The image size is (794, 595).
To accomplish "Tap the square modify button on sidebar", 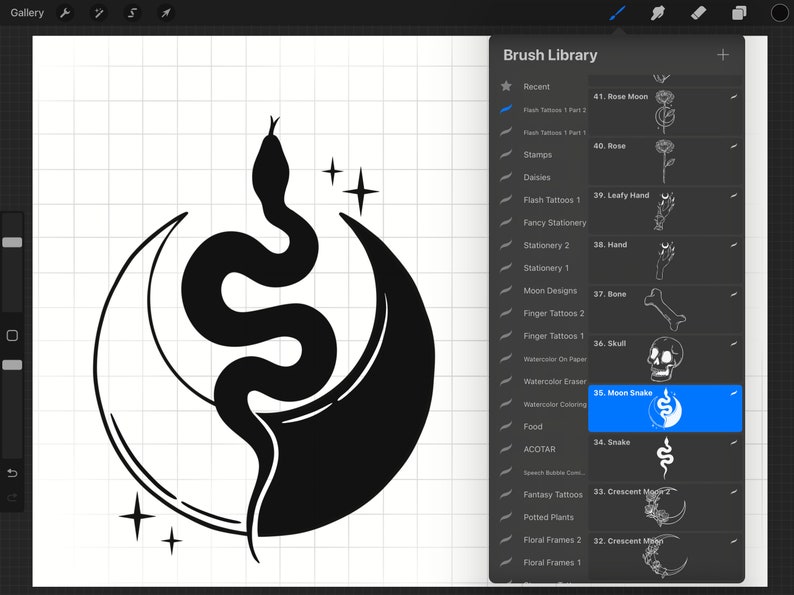I will pyautogui.click(x=12, y=335).
